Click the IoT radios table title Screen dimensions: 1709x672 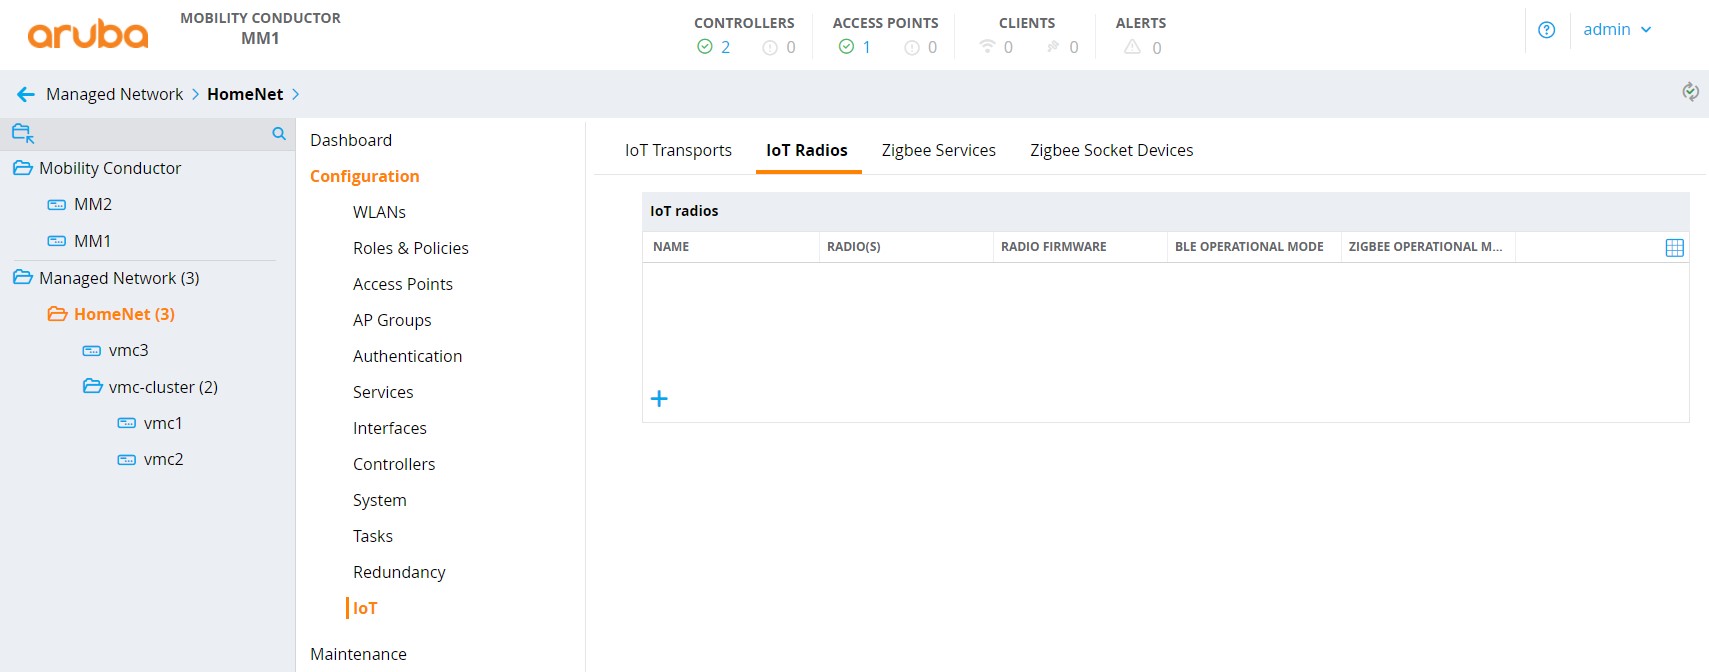click(x=684, y=211)
